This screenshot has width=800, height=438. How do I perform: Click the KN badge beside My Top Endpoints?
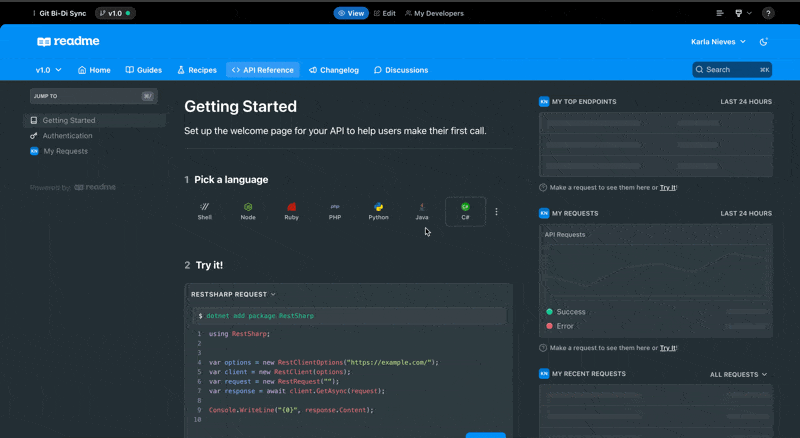click(544, 102)
